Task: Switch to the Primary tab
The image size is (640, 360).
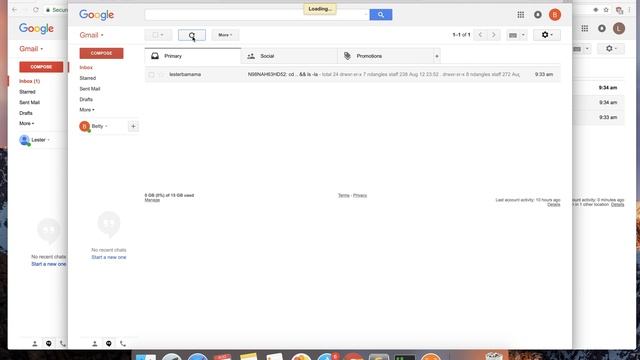Action: point(193,56)
